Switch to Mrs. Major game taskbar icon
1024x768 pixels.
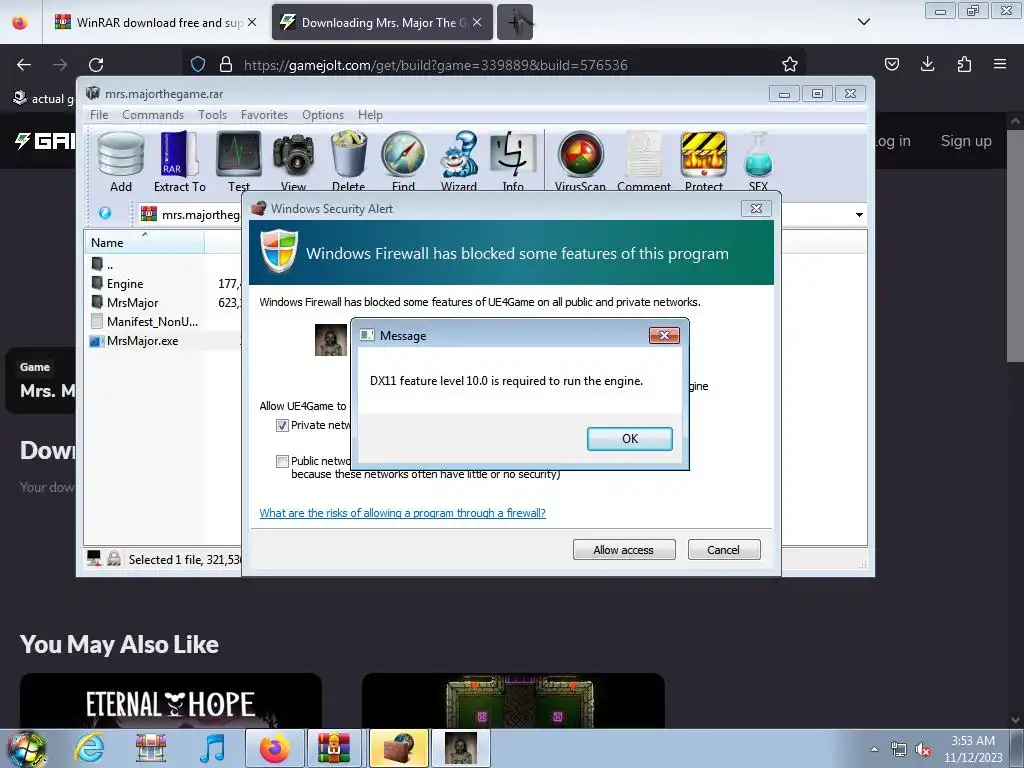pyautogui.click(x=460, y=748)
